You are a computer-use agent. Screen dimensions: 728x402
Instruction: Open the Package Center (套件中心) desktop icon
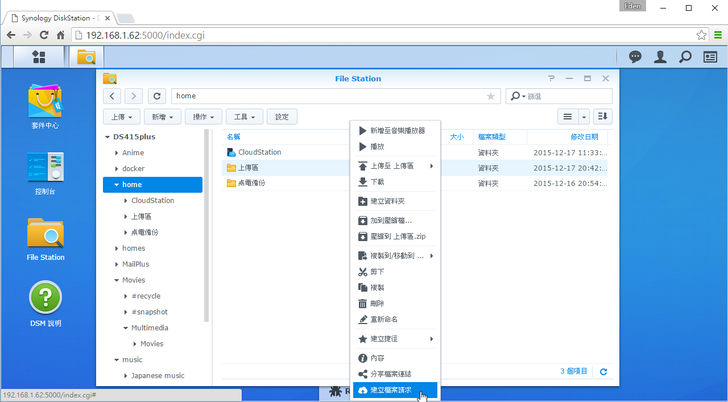(x=45, y=104)
